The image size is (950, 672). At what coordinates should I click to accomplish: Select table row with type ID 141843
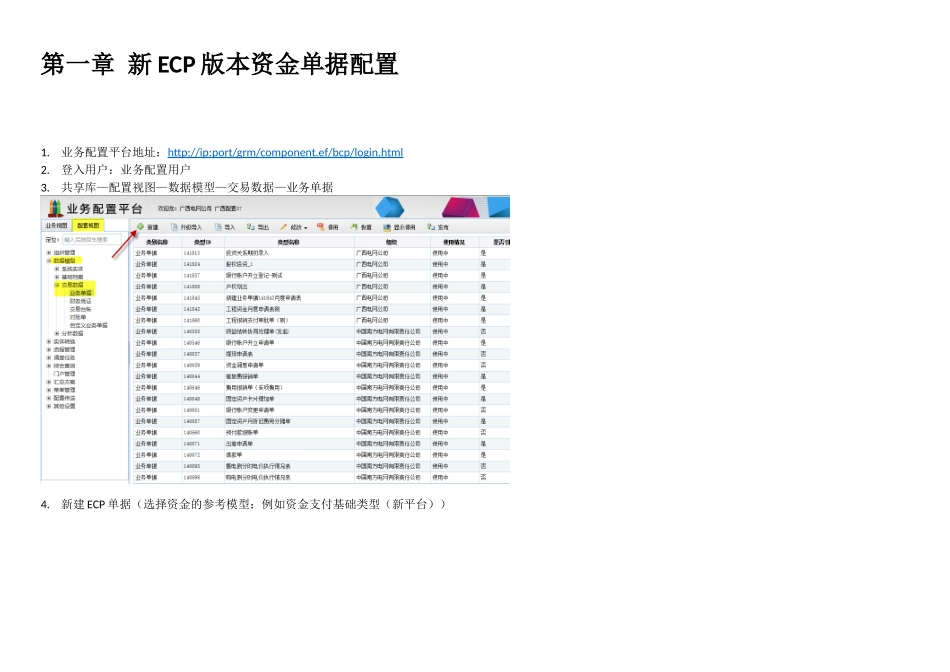tap(321, 298)
